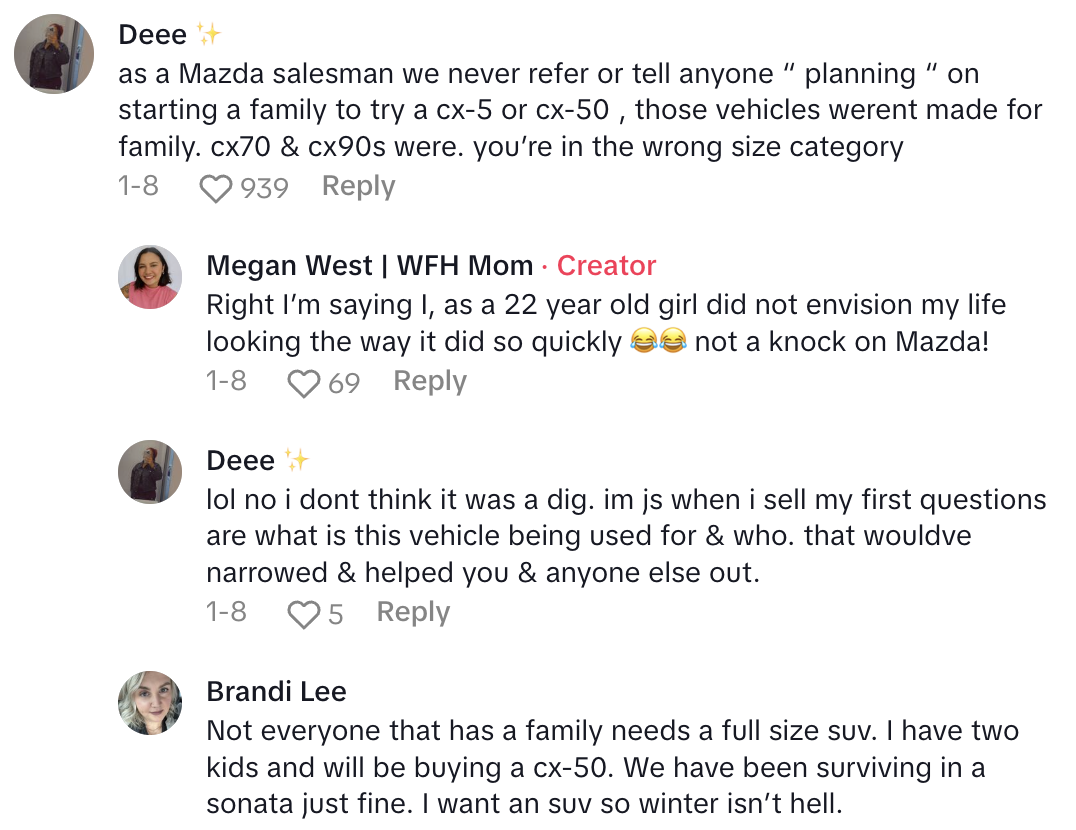Click the 1-8 date on Megan's reply

(x=226, y=382)
